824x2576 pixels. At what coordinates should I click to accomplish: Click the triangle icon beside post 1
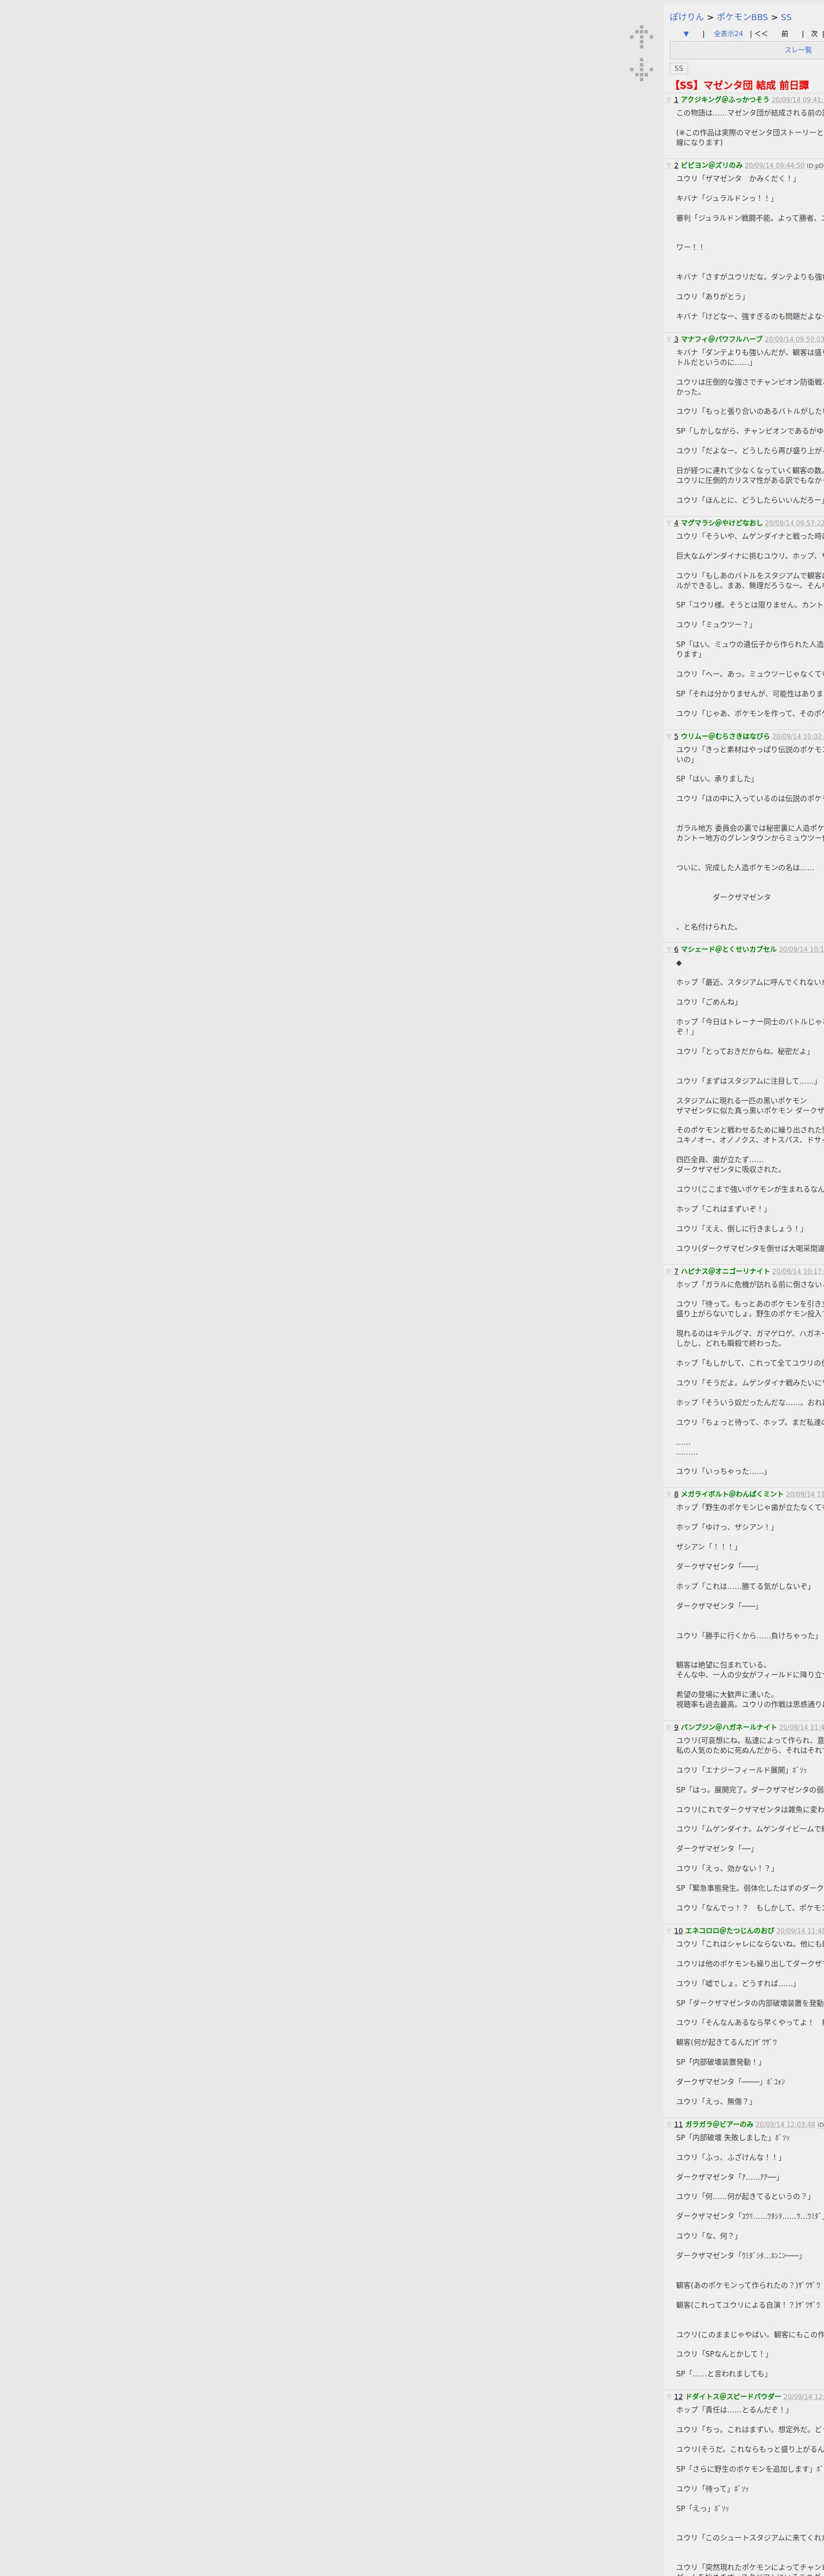coord(669,100)
